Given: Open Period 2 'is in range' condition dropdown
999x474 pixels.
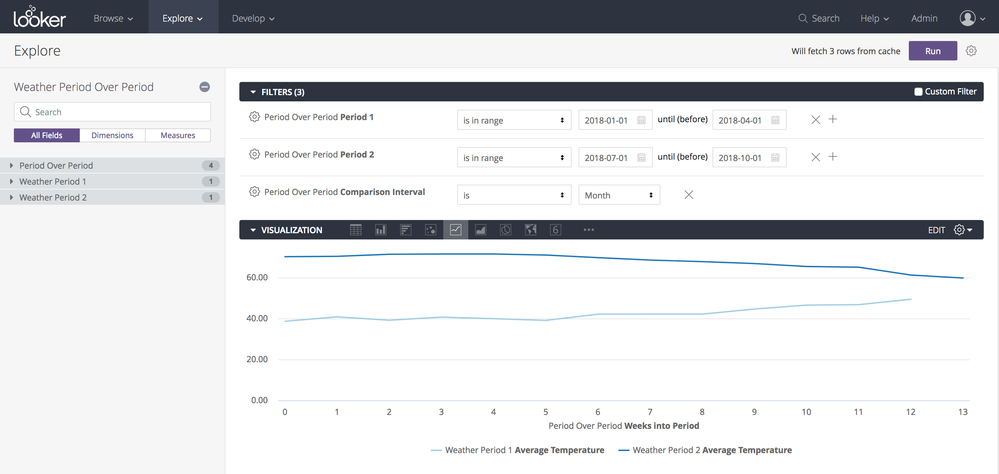Looking at the screenshot, I should [x=514, y=157].
